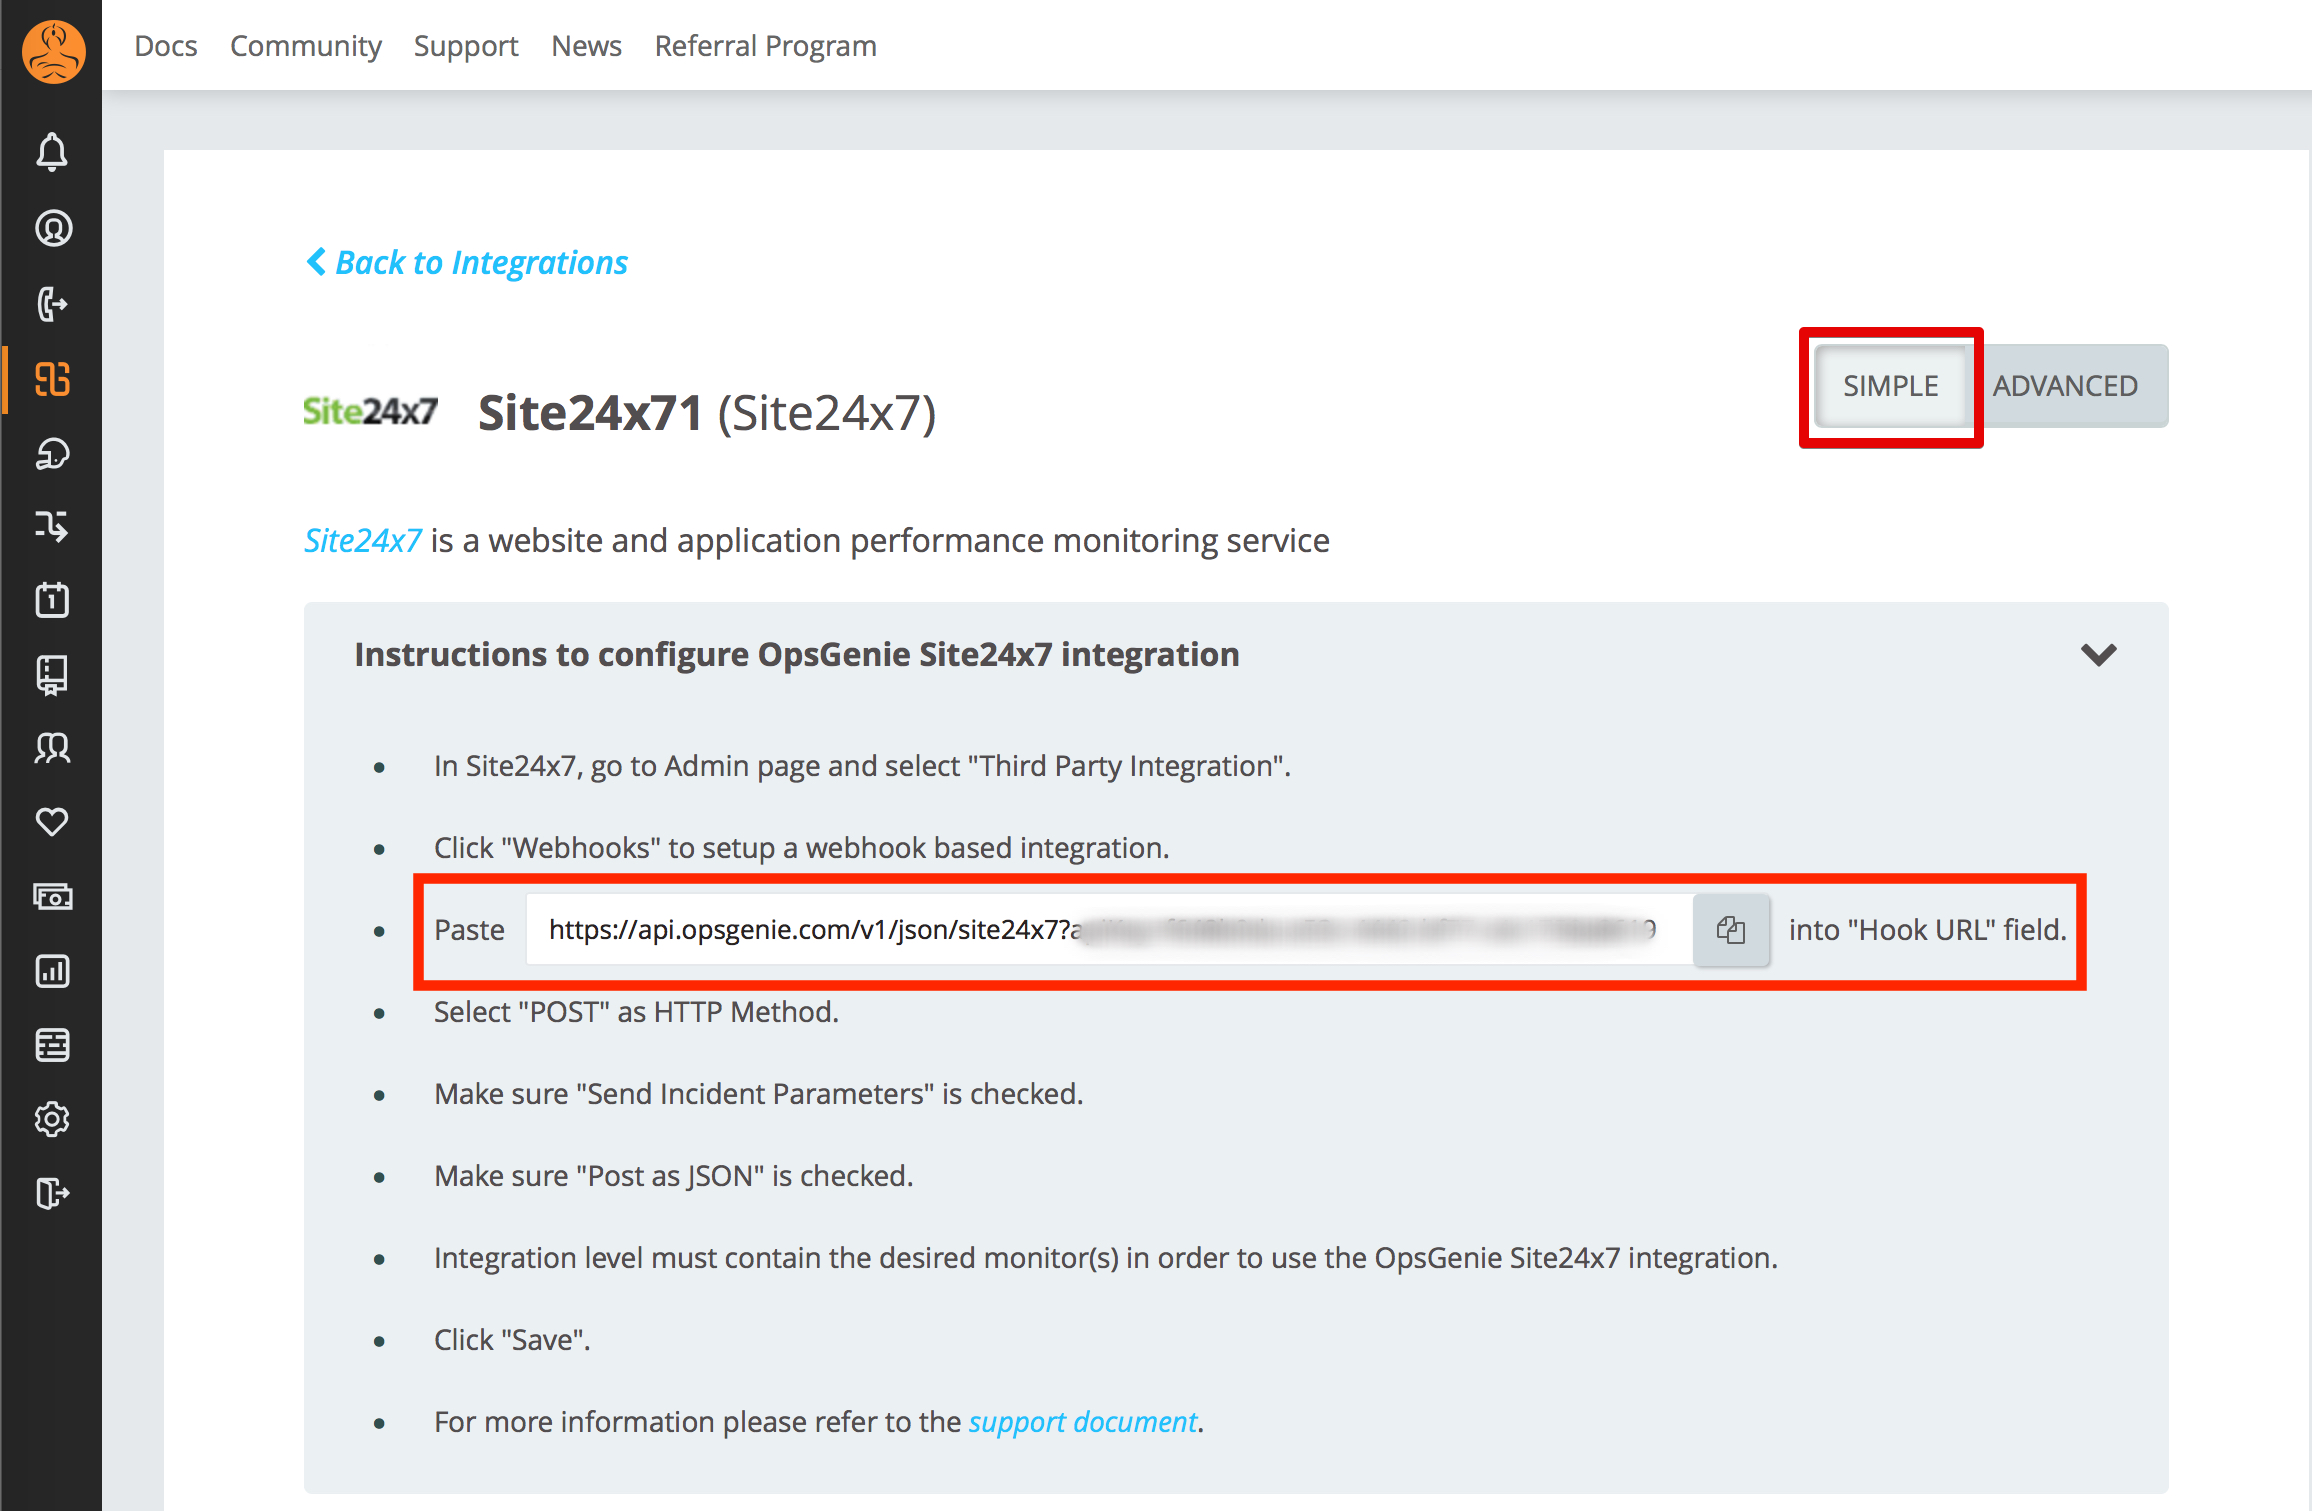Collapse the configuration instructions chevron

[2098, 655]
